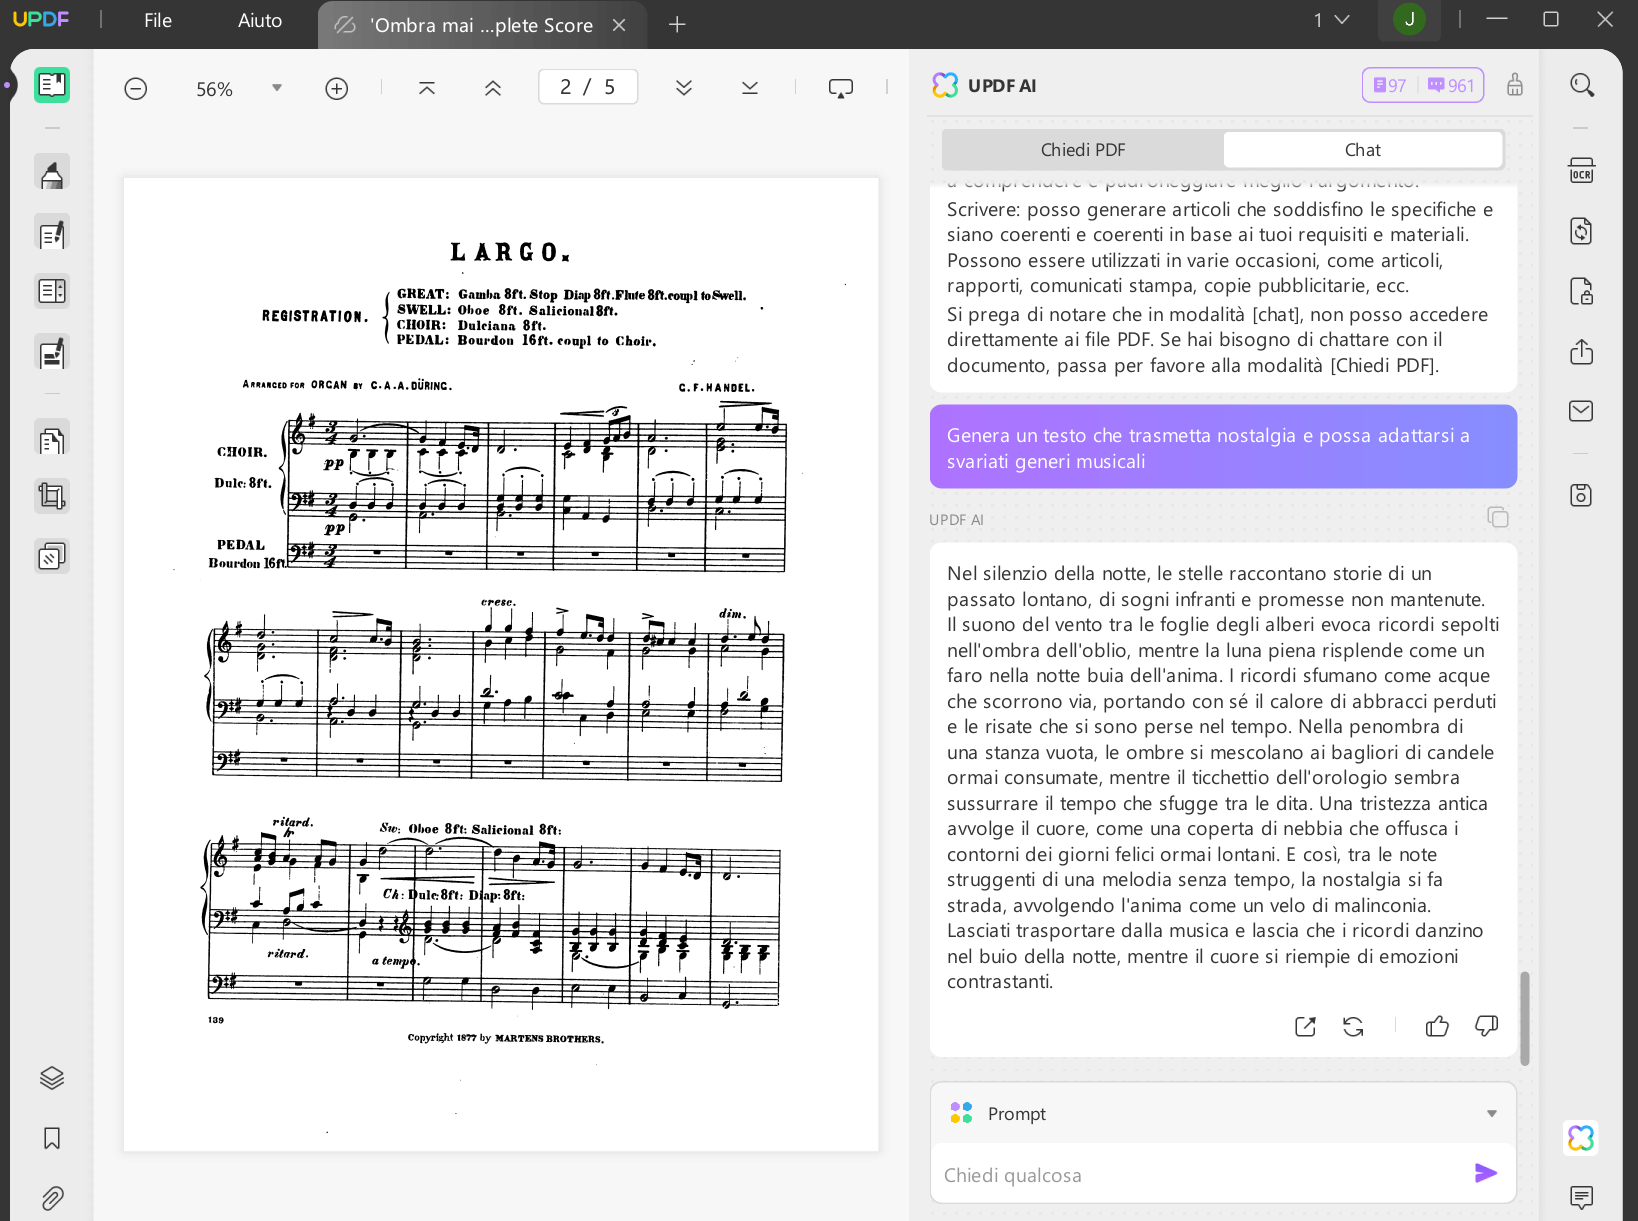
Task: Like the AI response with thumbs up
Action: pyautogui.click(x=1438, y=1026)
